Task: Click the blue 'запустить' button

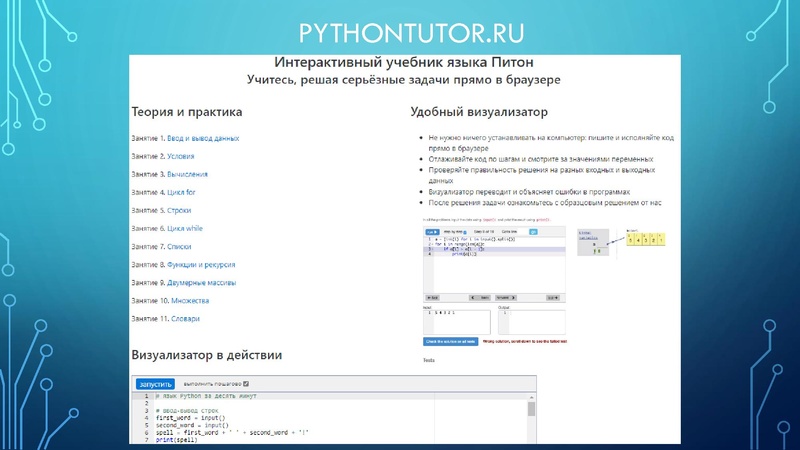Action: pyautogui.click(x=155, y=384)
